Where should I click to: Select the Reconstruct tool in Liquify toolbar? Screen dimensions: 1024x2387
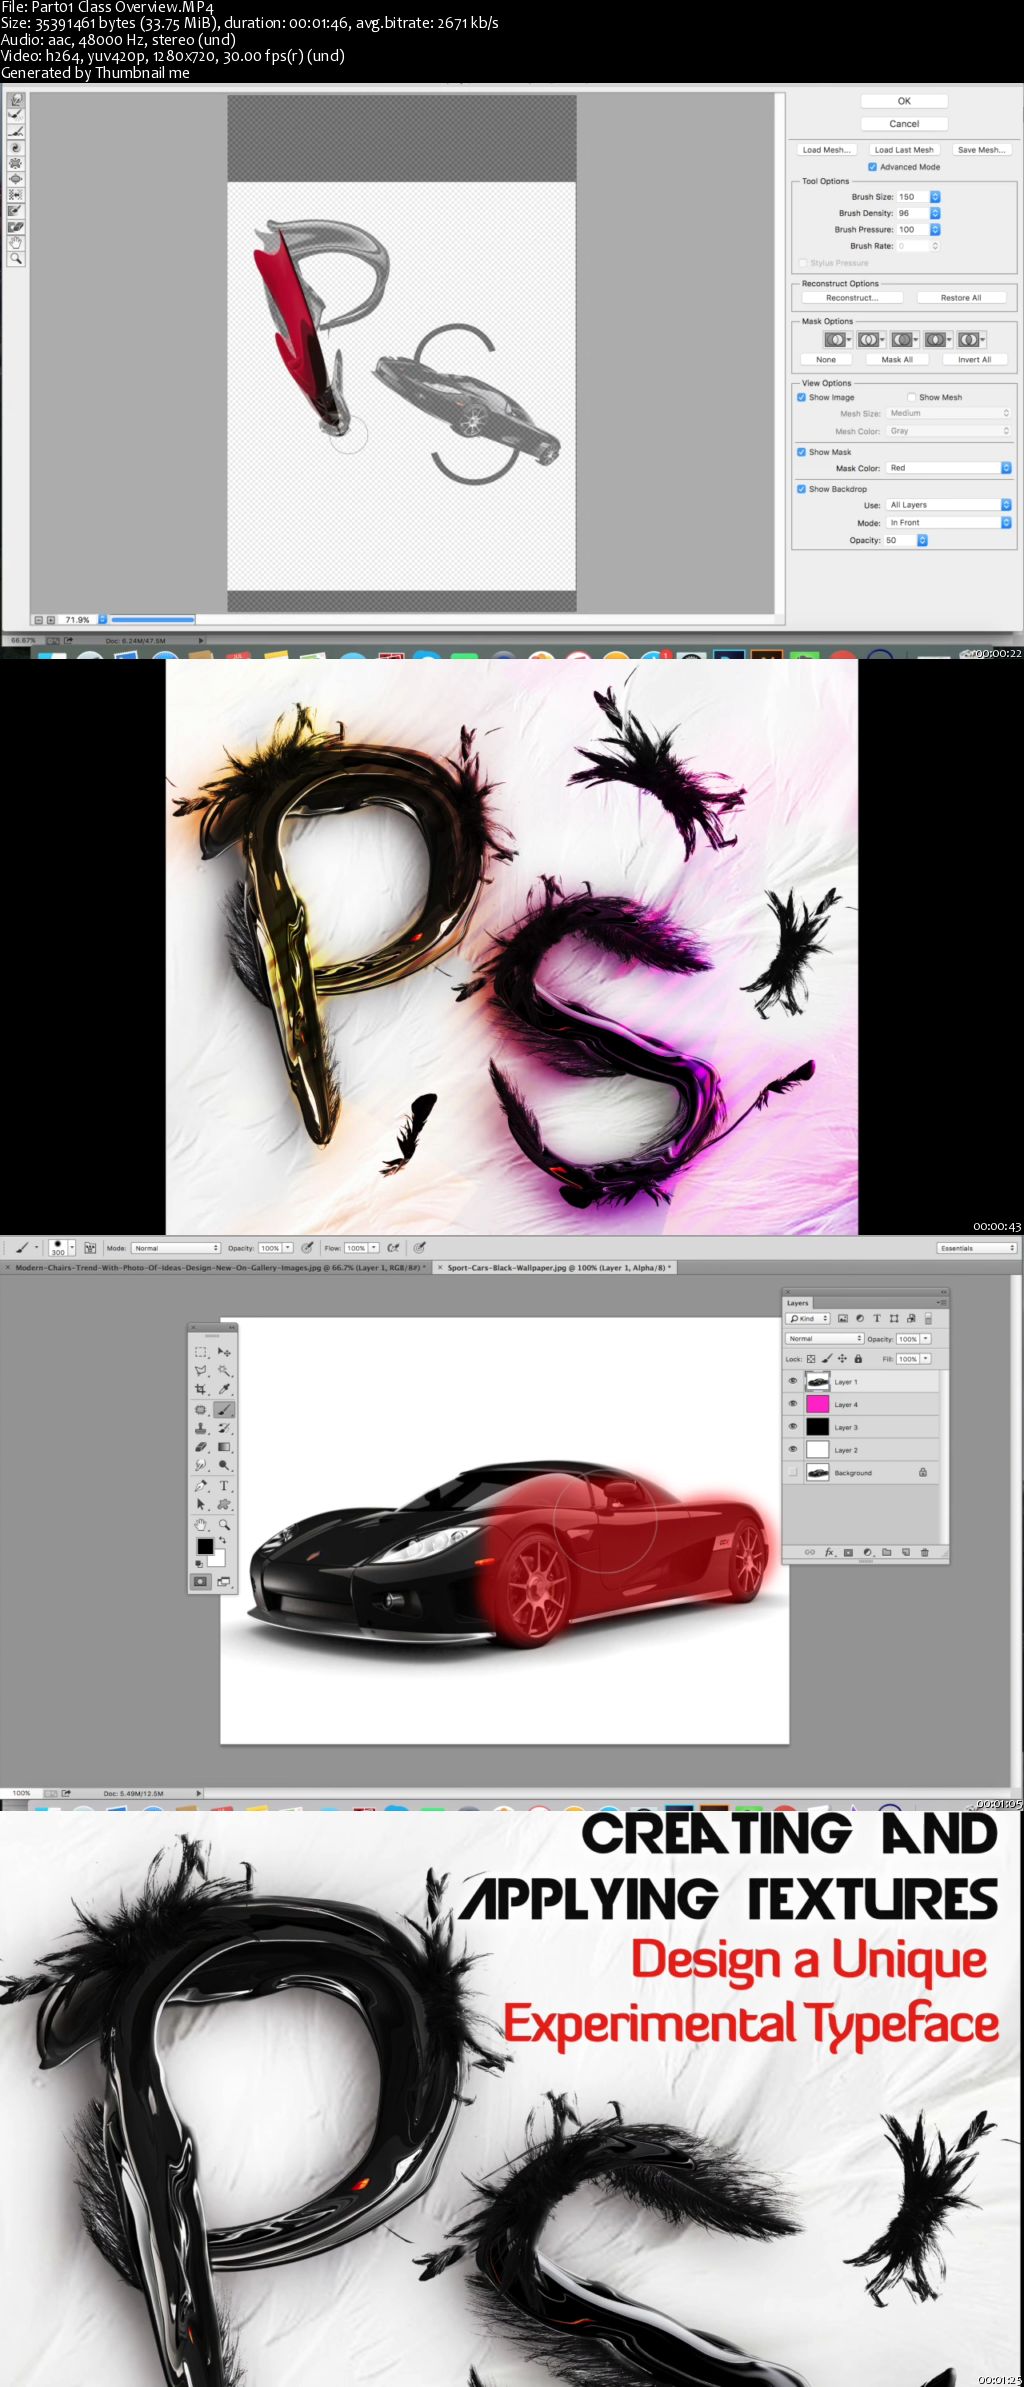[16, 116]
